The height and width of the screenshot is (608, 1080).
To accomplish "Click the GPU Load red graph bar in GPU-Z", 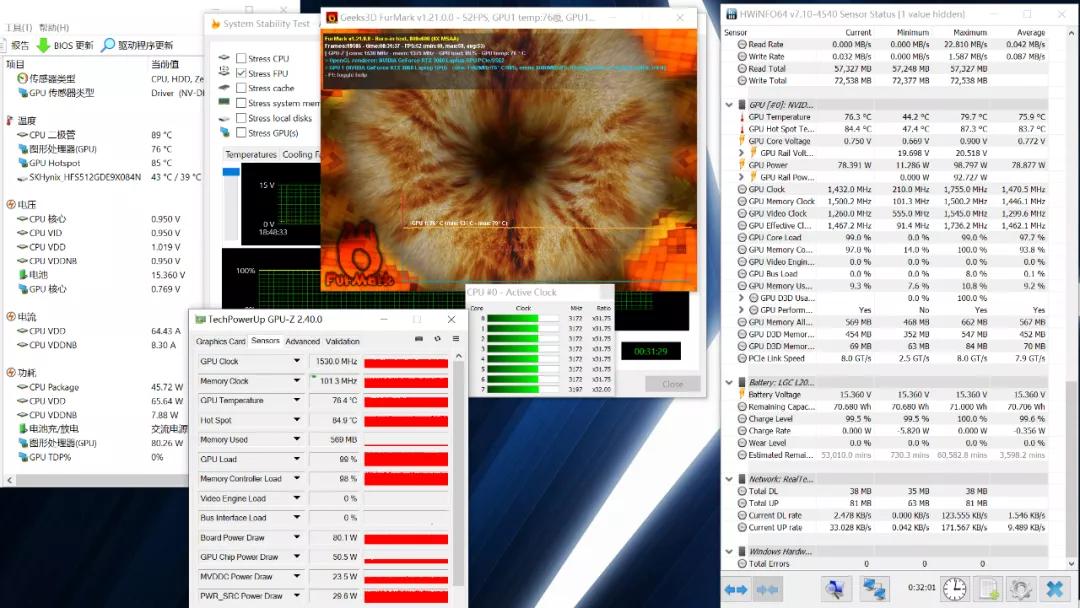I will coord(406,459).
